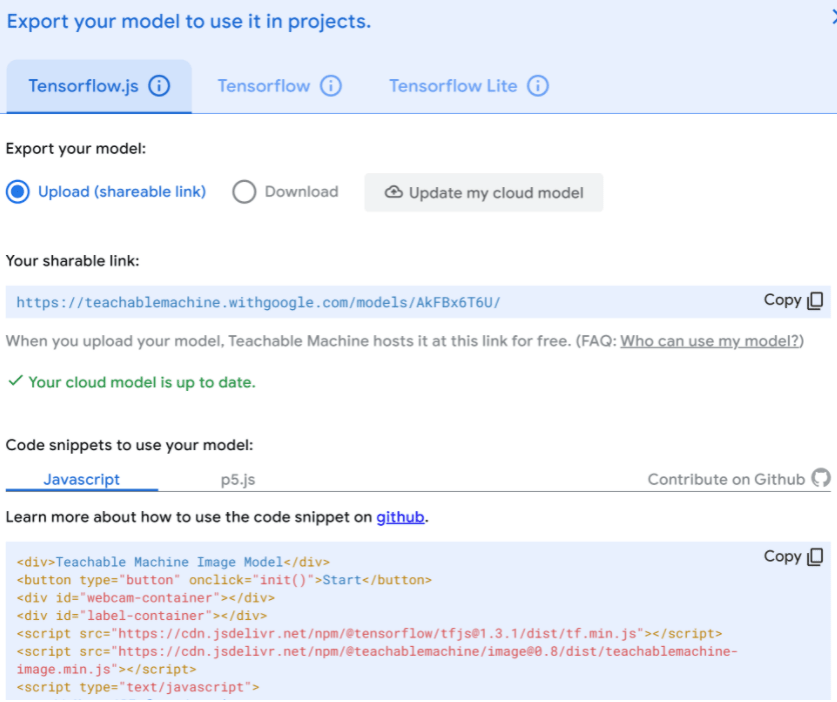Open the Tensorflow Lite info icon
Screen dimensions: 837x702
[538, 86]
